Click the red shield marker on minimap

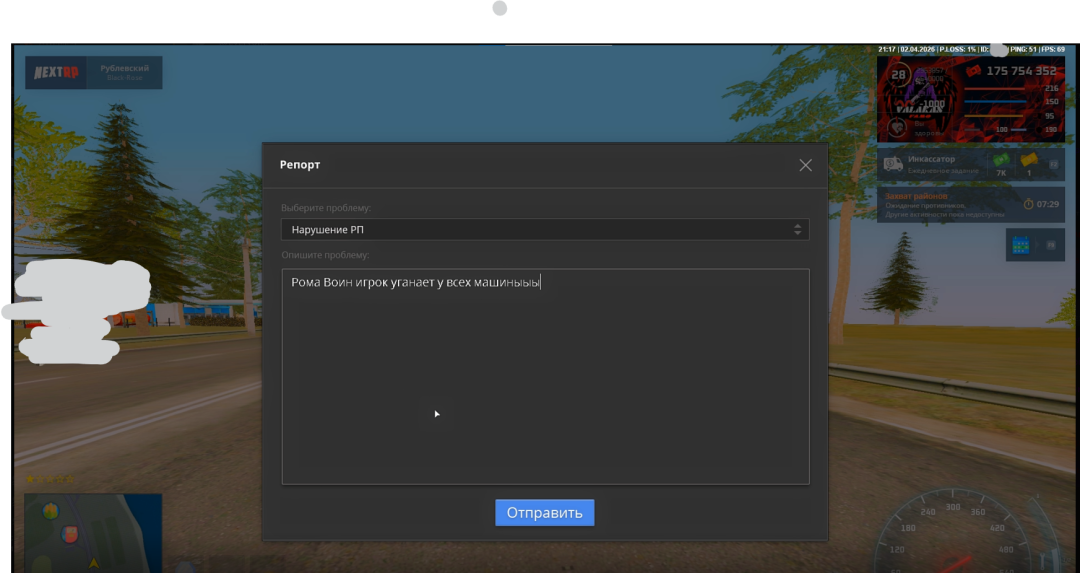70,534
